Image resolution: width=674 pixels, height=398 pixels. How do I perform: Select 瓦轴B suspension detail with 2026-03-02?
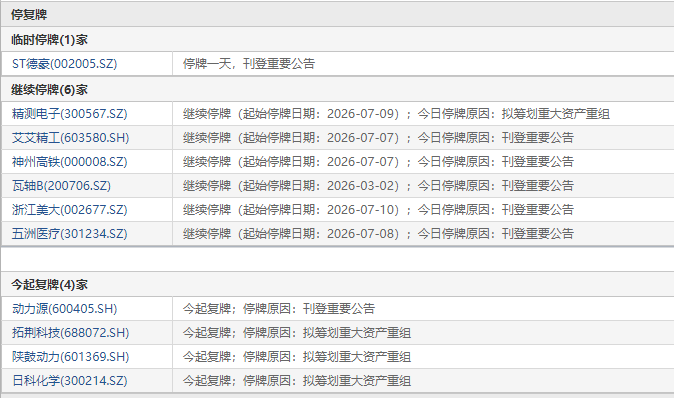click(x=378, y=186)
